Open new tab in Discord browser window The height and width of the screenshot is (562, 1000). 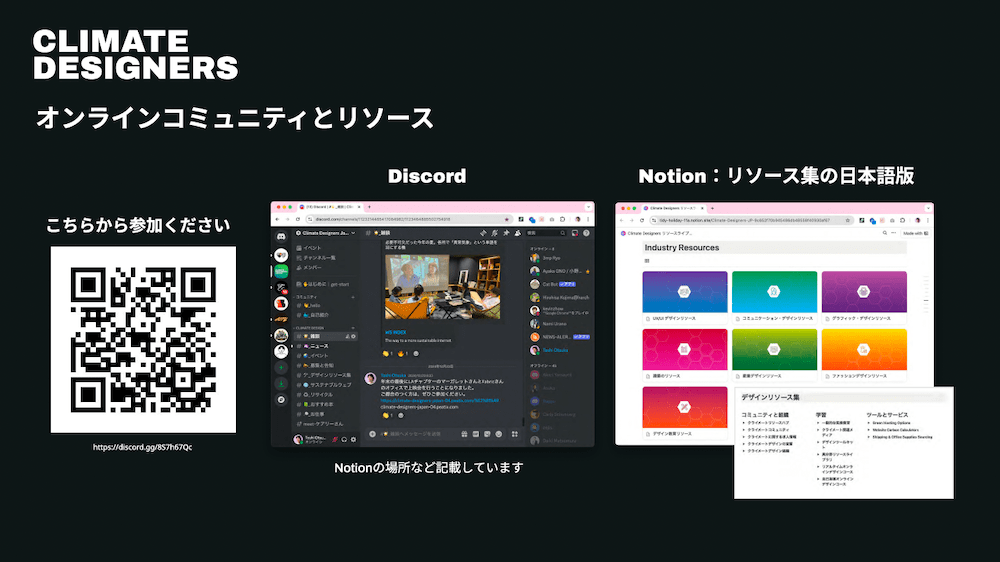[x=369, y=207]
